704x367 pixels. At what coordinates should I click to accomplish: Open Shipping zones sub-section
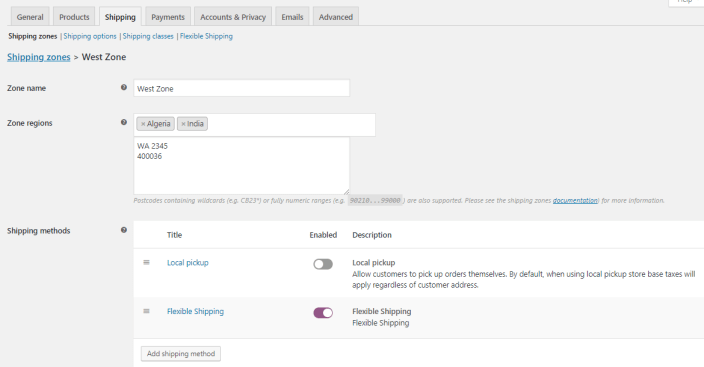33,36
